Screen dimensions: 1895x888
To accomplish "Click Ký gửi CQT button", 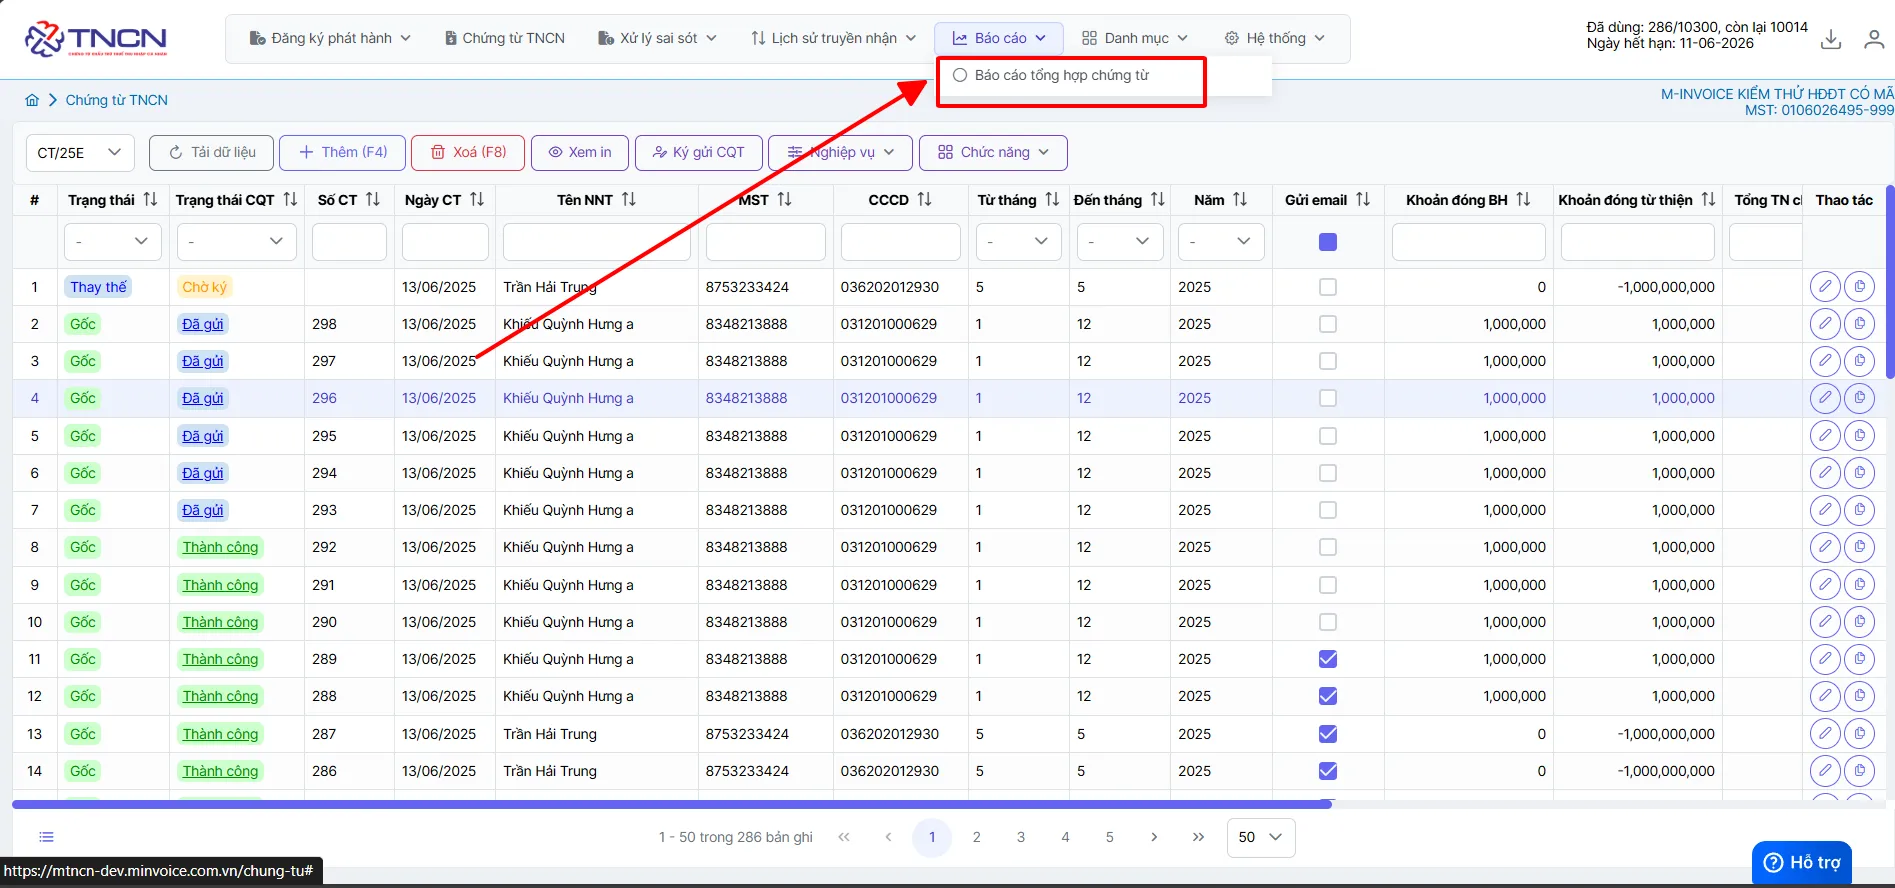I will (x=699, y=153).
